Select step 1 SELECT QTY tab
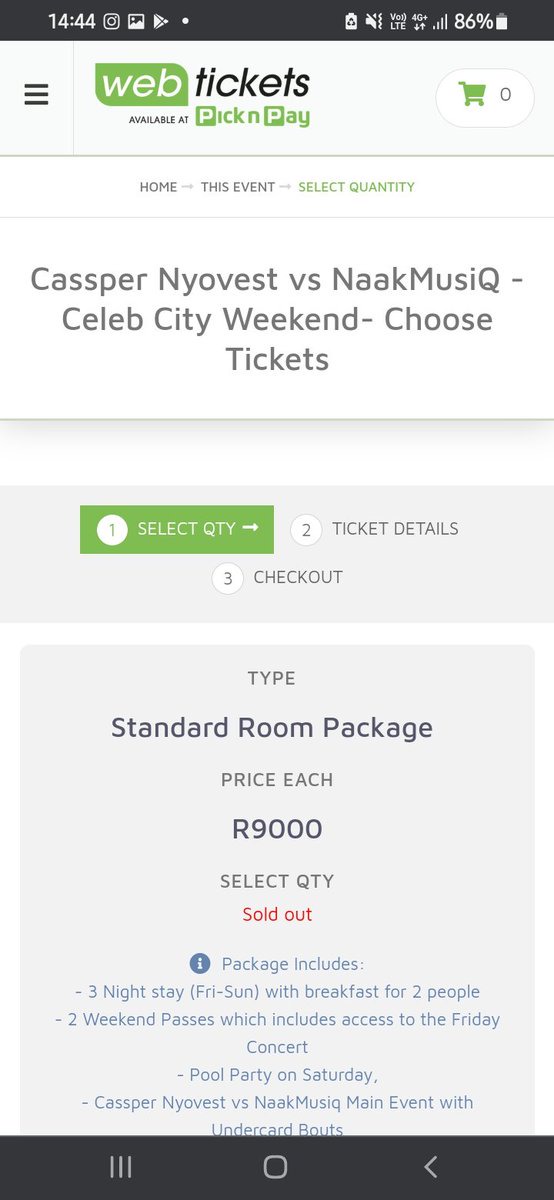This screenshot has width=554, height=1200. tap(177, 529)
